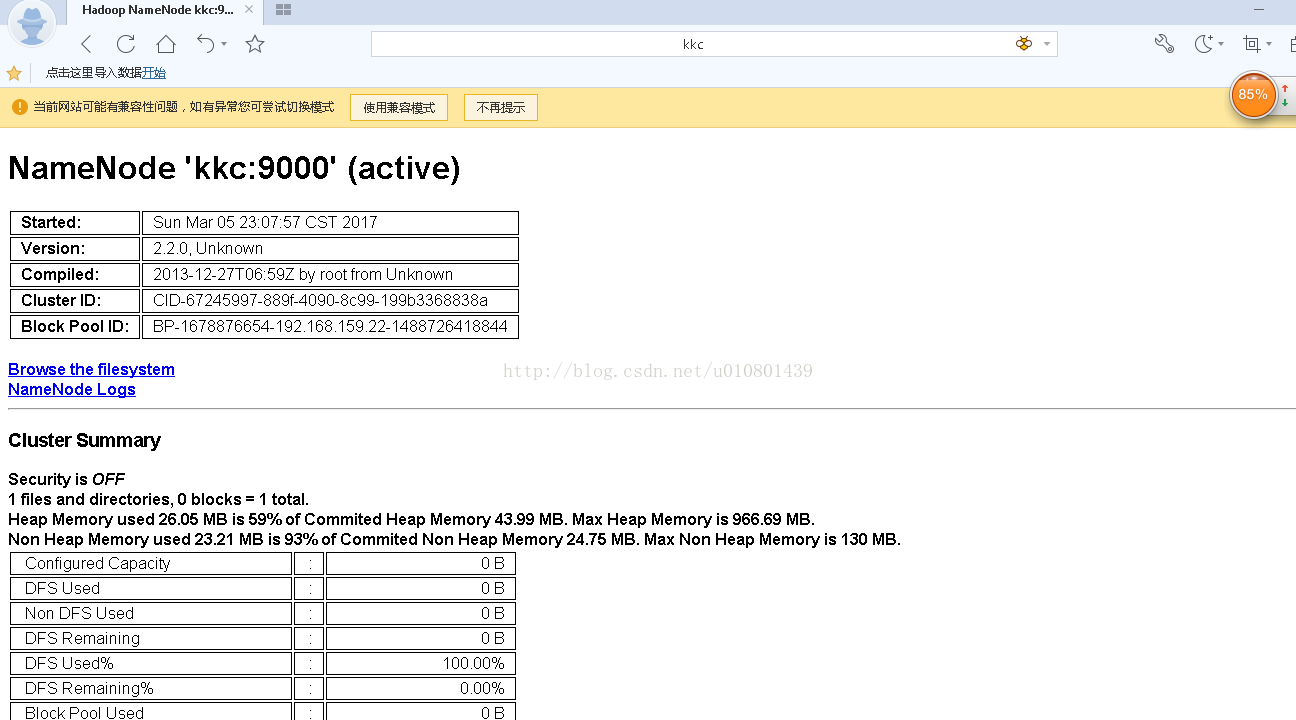
Task: Click the Block Pool Used label cell
Action: coord(151,712)
